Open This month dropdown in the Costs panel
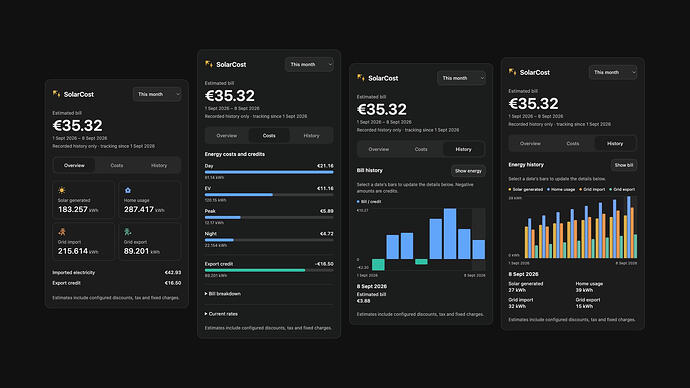The height and width of the screenshot is (388, 690). [x=309, y=64]
